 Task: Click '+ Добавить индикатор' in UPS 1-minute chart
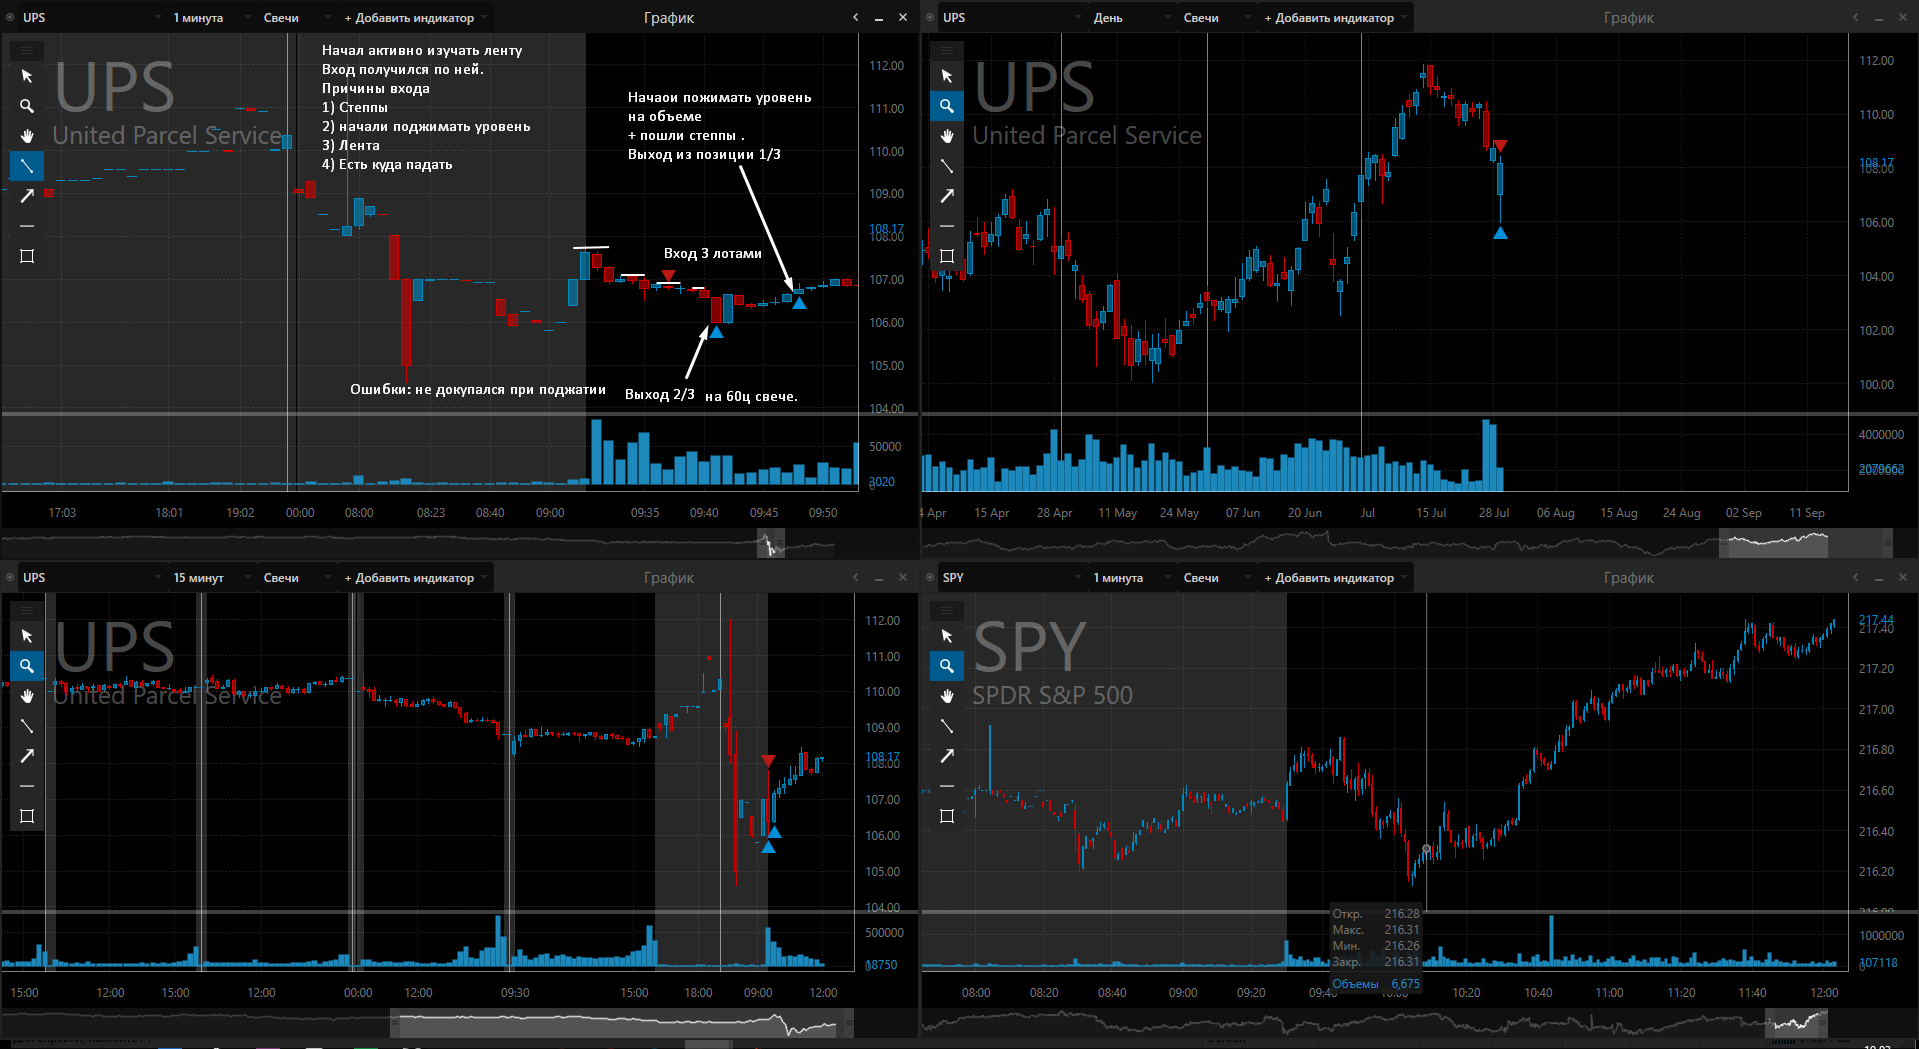(x=414, y=17)
